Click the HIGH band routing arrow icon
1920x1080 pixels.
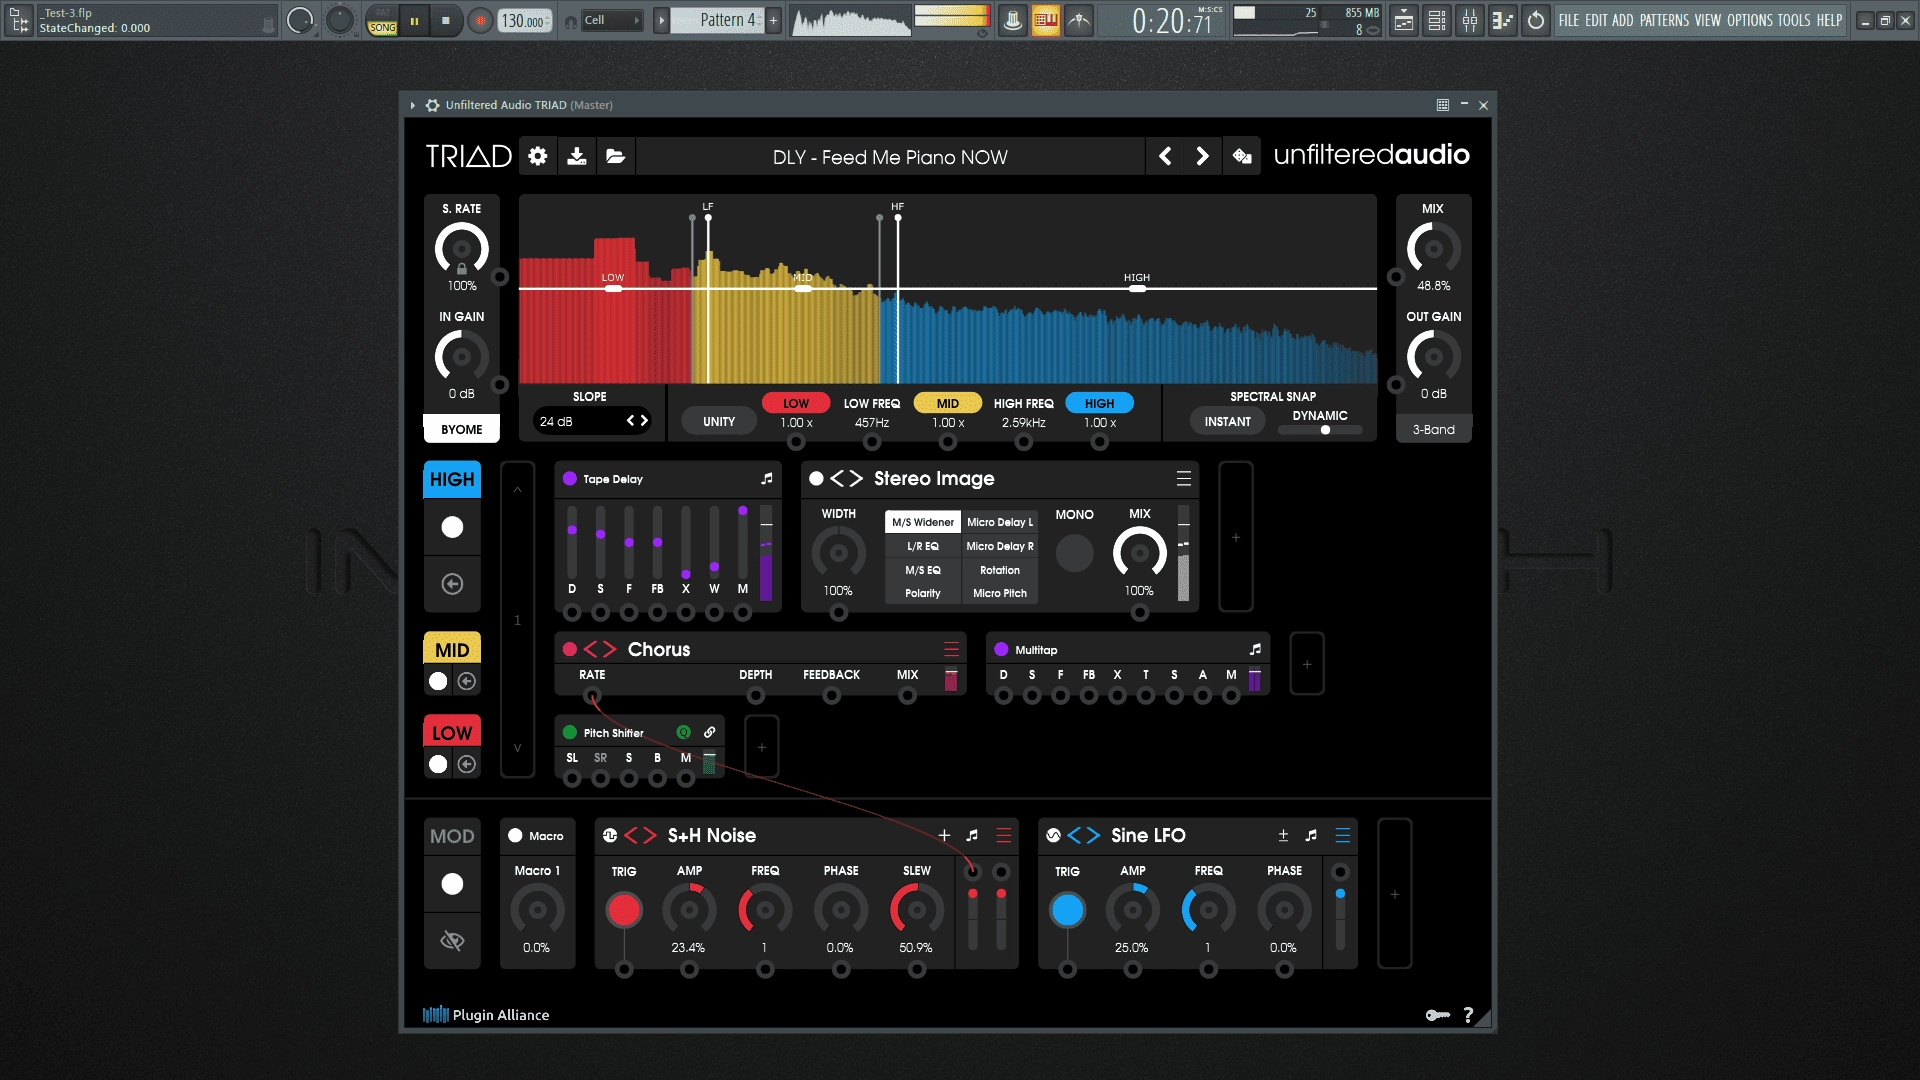(452, 584)
